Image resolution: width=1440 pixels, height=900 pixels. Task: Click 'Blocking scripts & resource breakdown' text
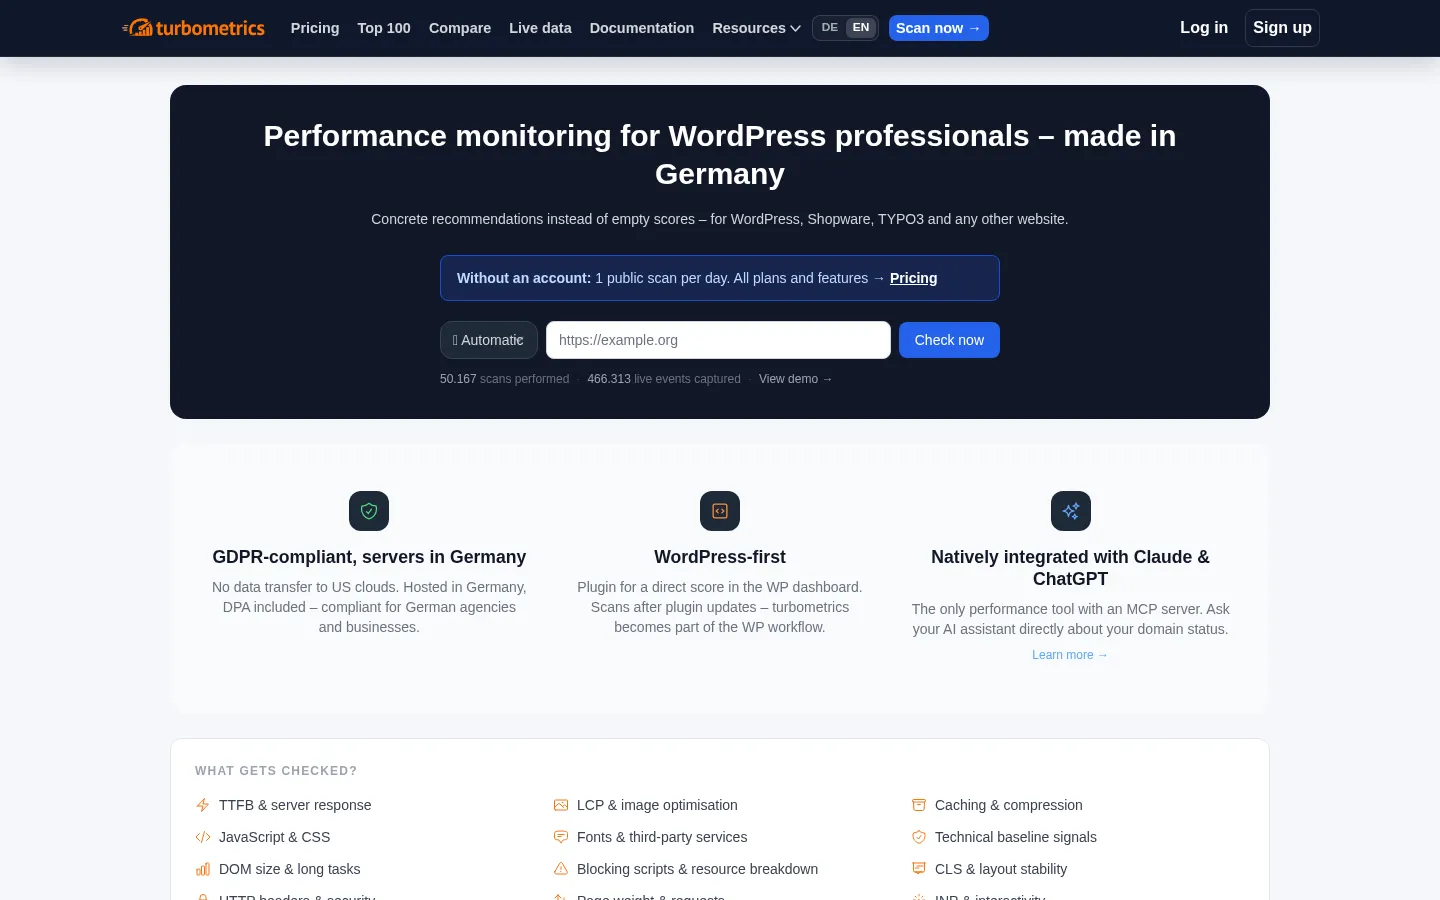[697, 869]
